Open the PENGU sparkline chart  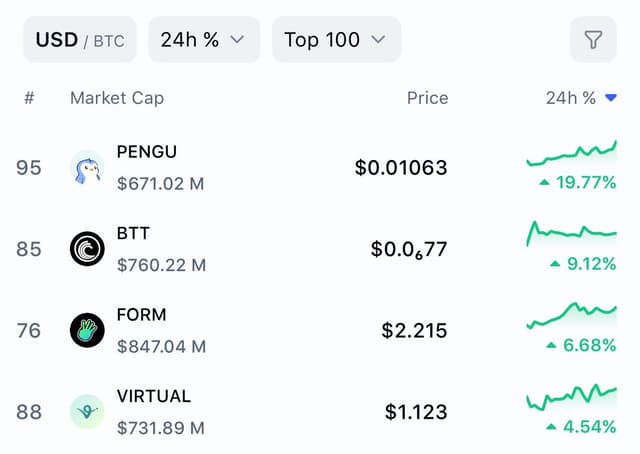(571, 153)
